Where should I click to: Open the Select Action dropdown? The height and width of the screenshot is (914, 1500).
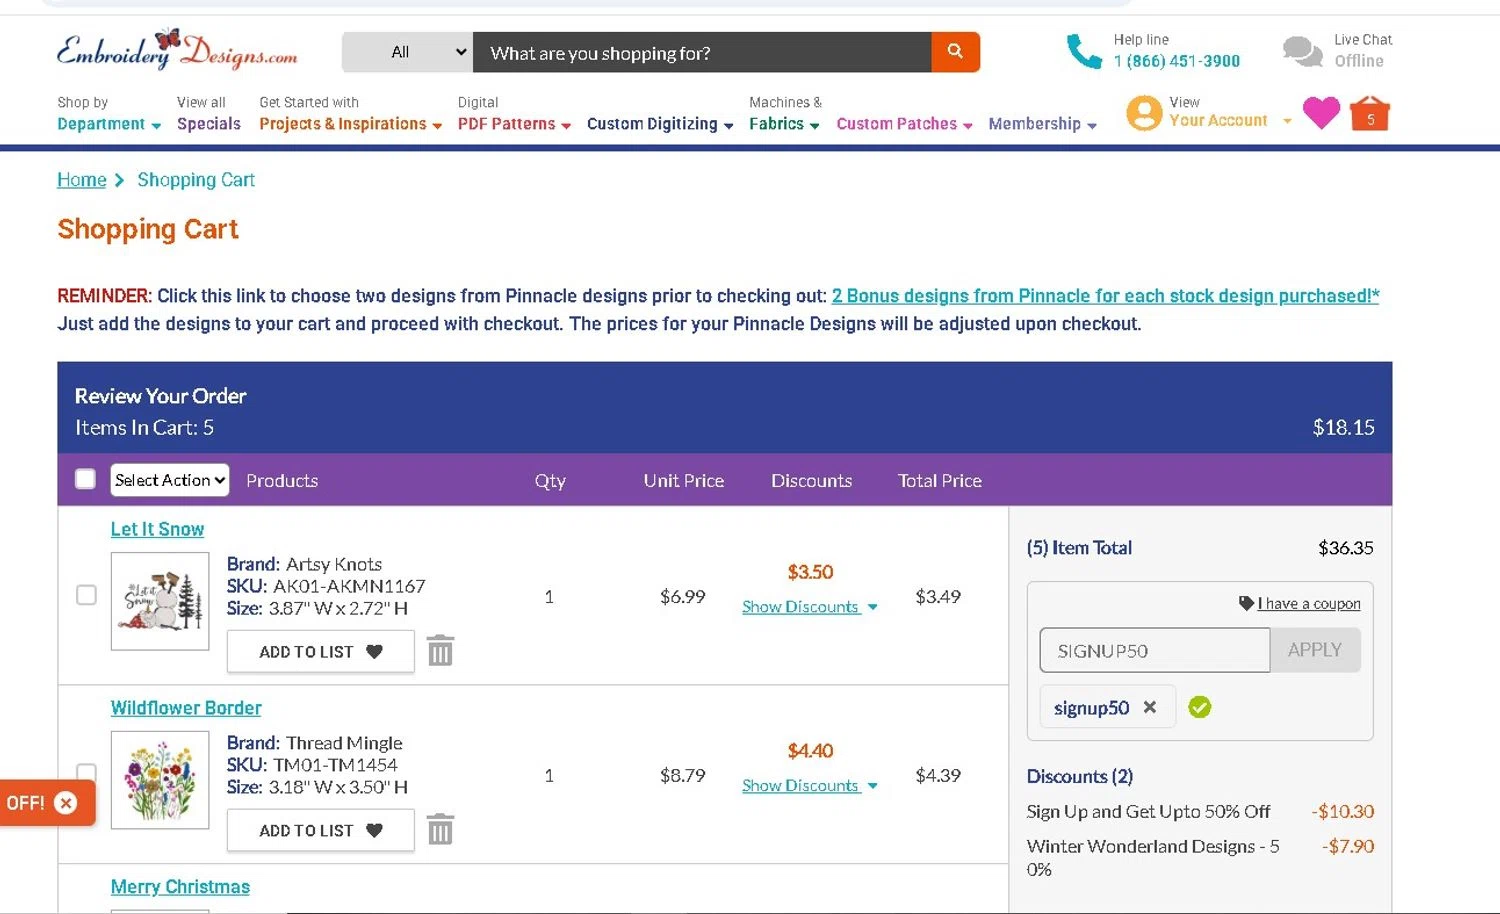[170, 480]
